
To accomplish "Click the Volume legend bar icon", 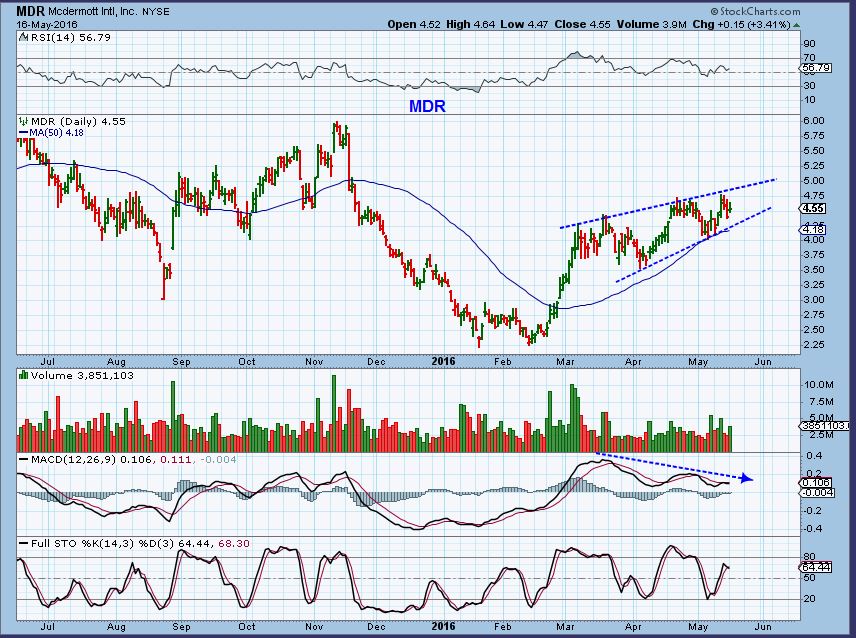I will [23, 375].
